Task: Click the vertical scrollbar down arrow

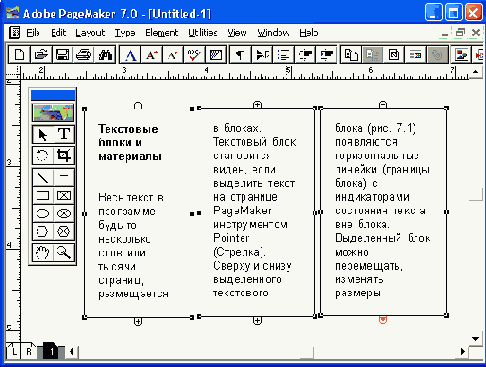Action: [475, 339]
